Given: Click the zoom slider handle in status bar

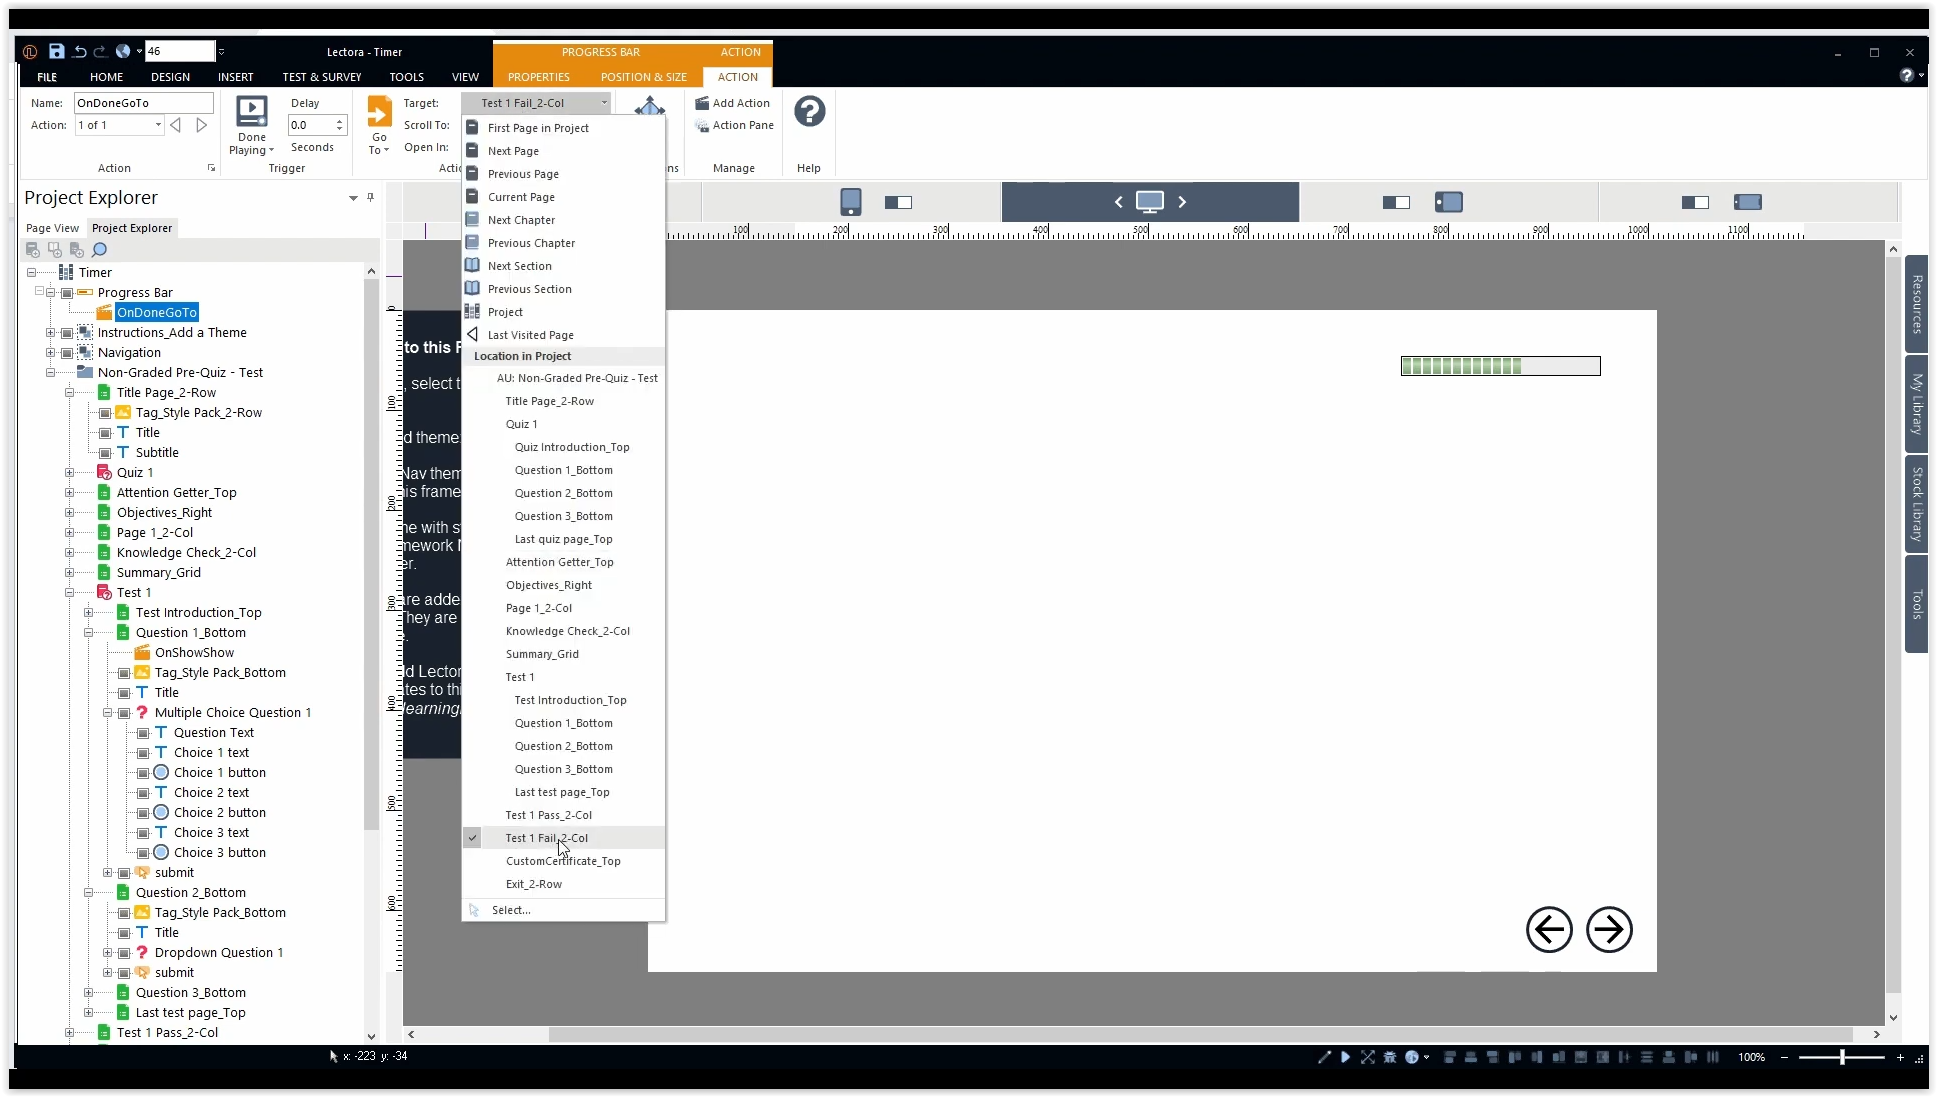Looking at the screenshot, I should (x=1841, y=1057).
